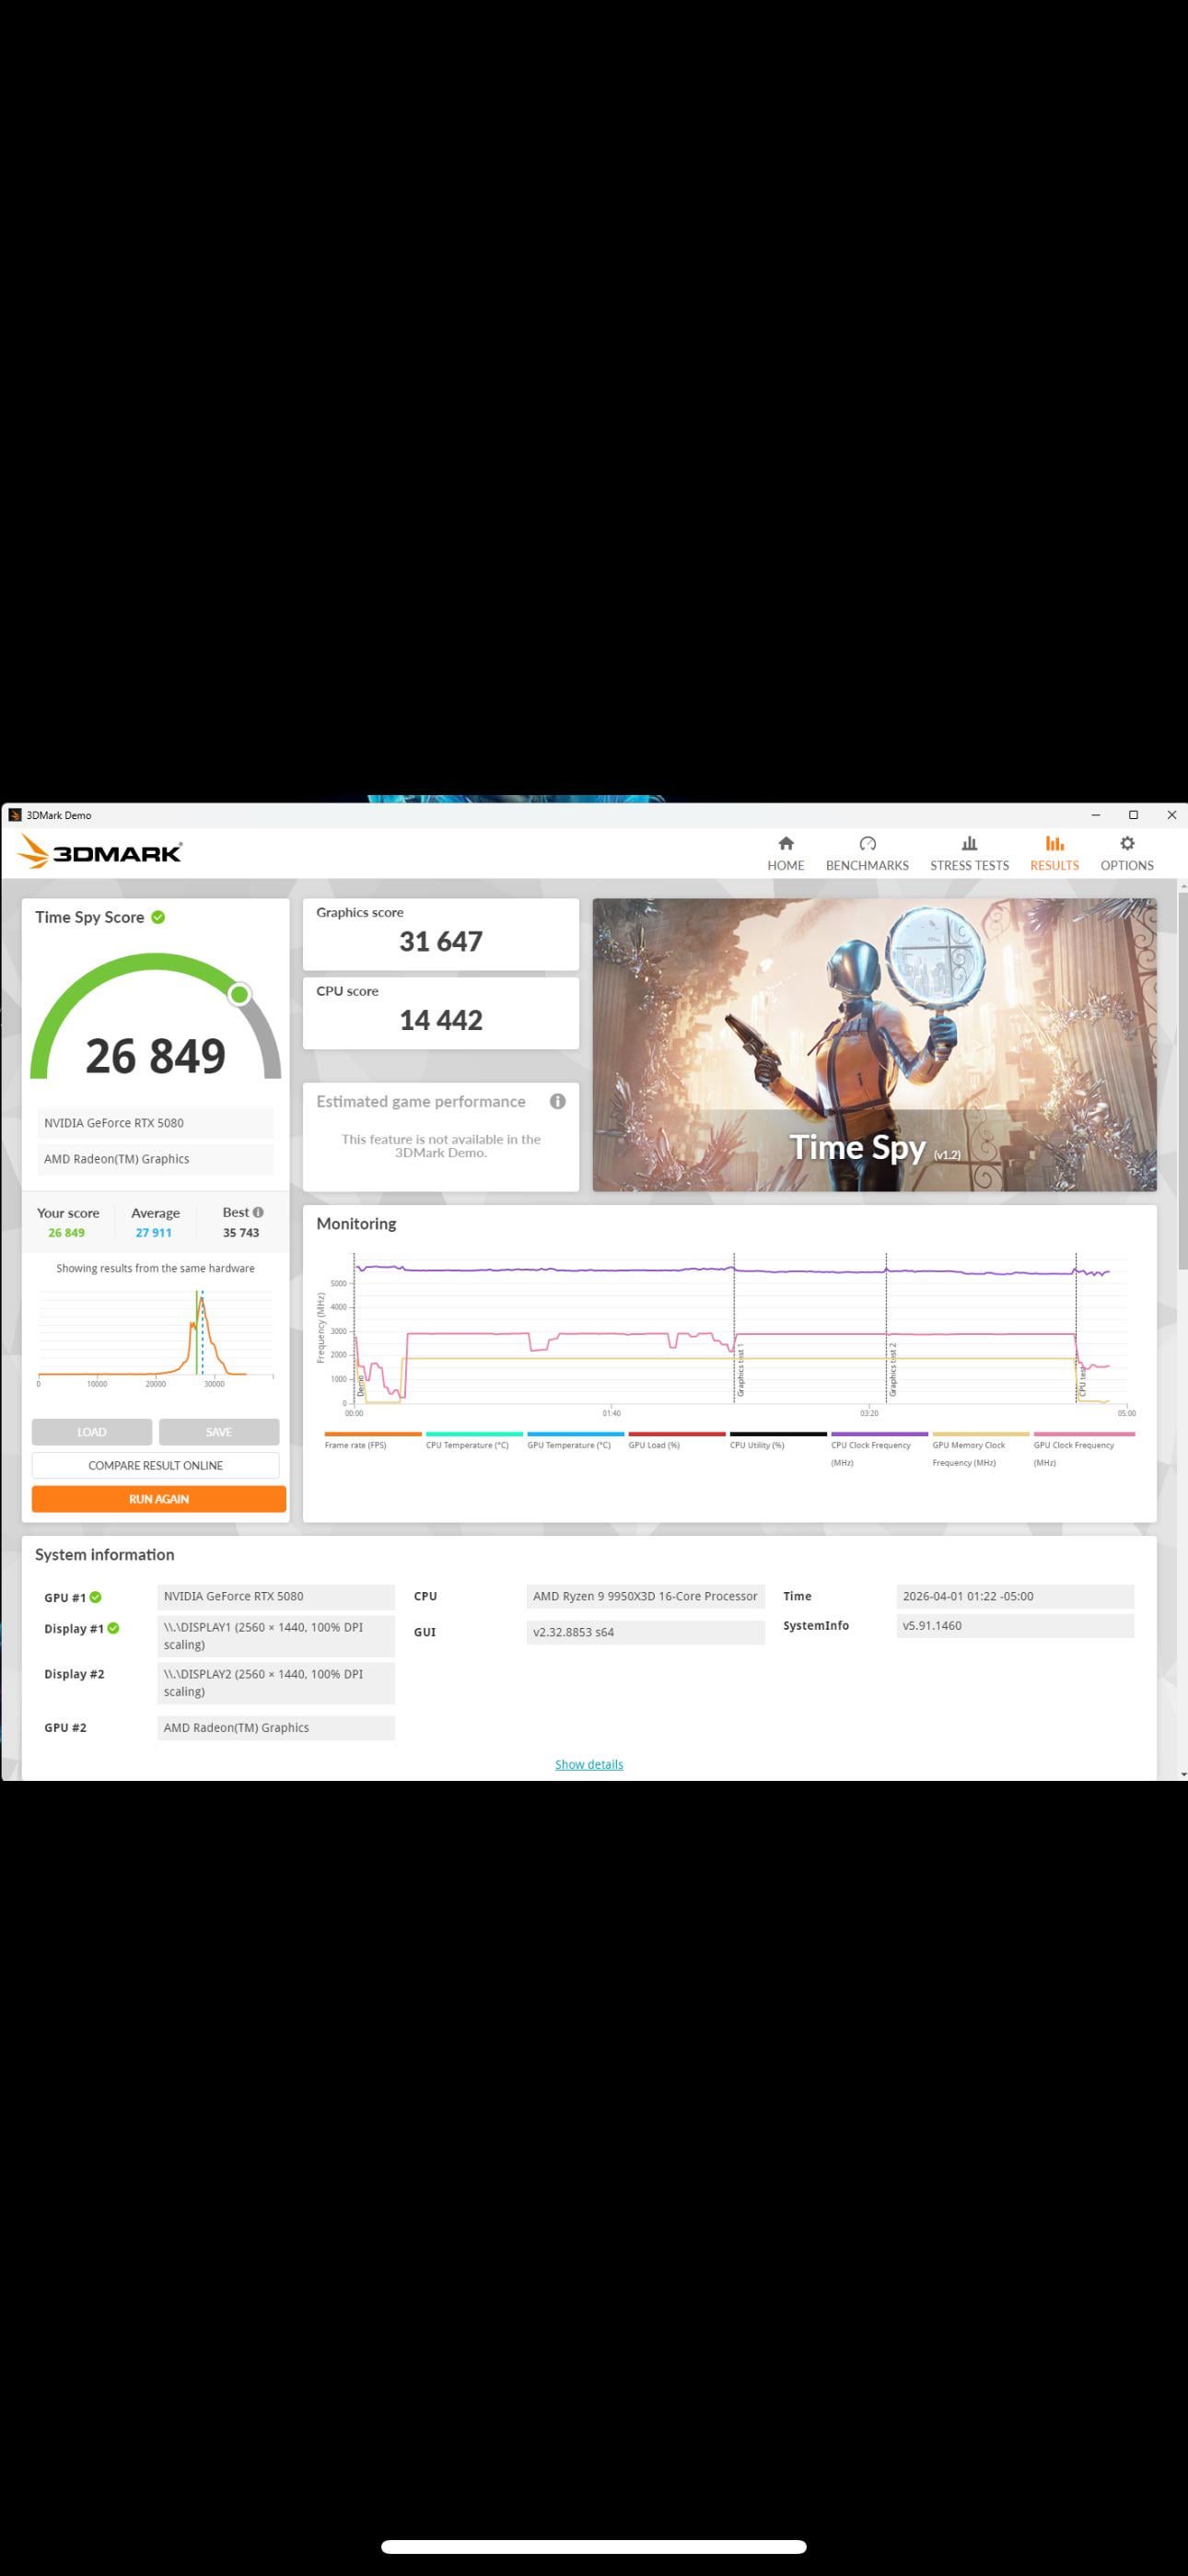
Task: Go to Benchmarks gauge icon
Action: [x=867, y=843]
